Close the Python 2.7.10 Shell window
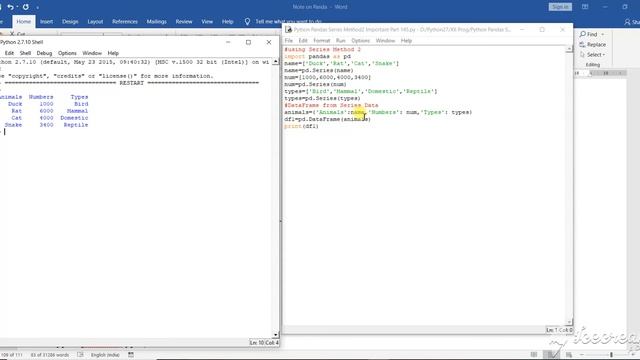 (x=269, y=42)
